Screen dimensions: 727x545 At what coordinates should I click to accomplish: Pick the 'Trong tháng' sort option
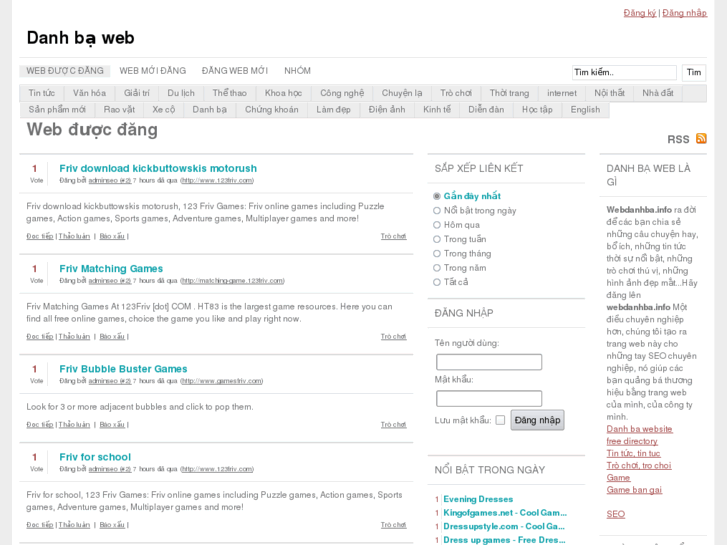(436, 254)
